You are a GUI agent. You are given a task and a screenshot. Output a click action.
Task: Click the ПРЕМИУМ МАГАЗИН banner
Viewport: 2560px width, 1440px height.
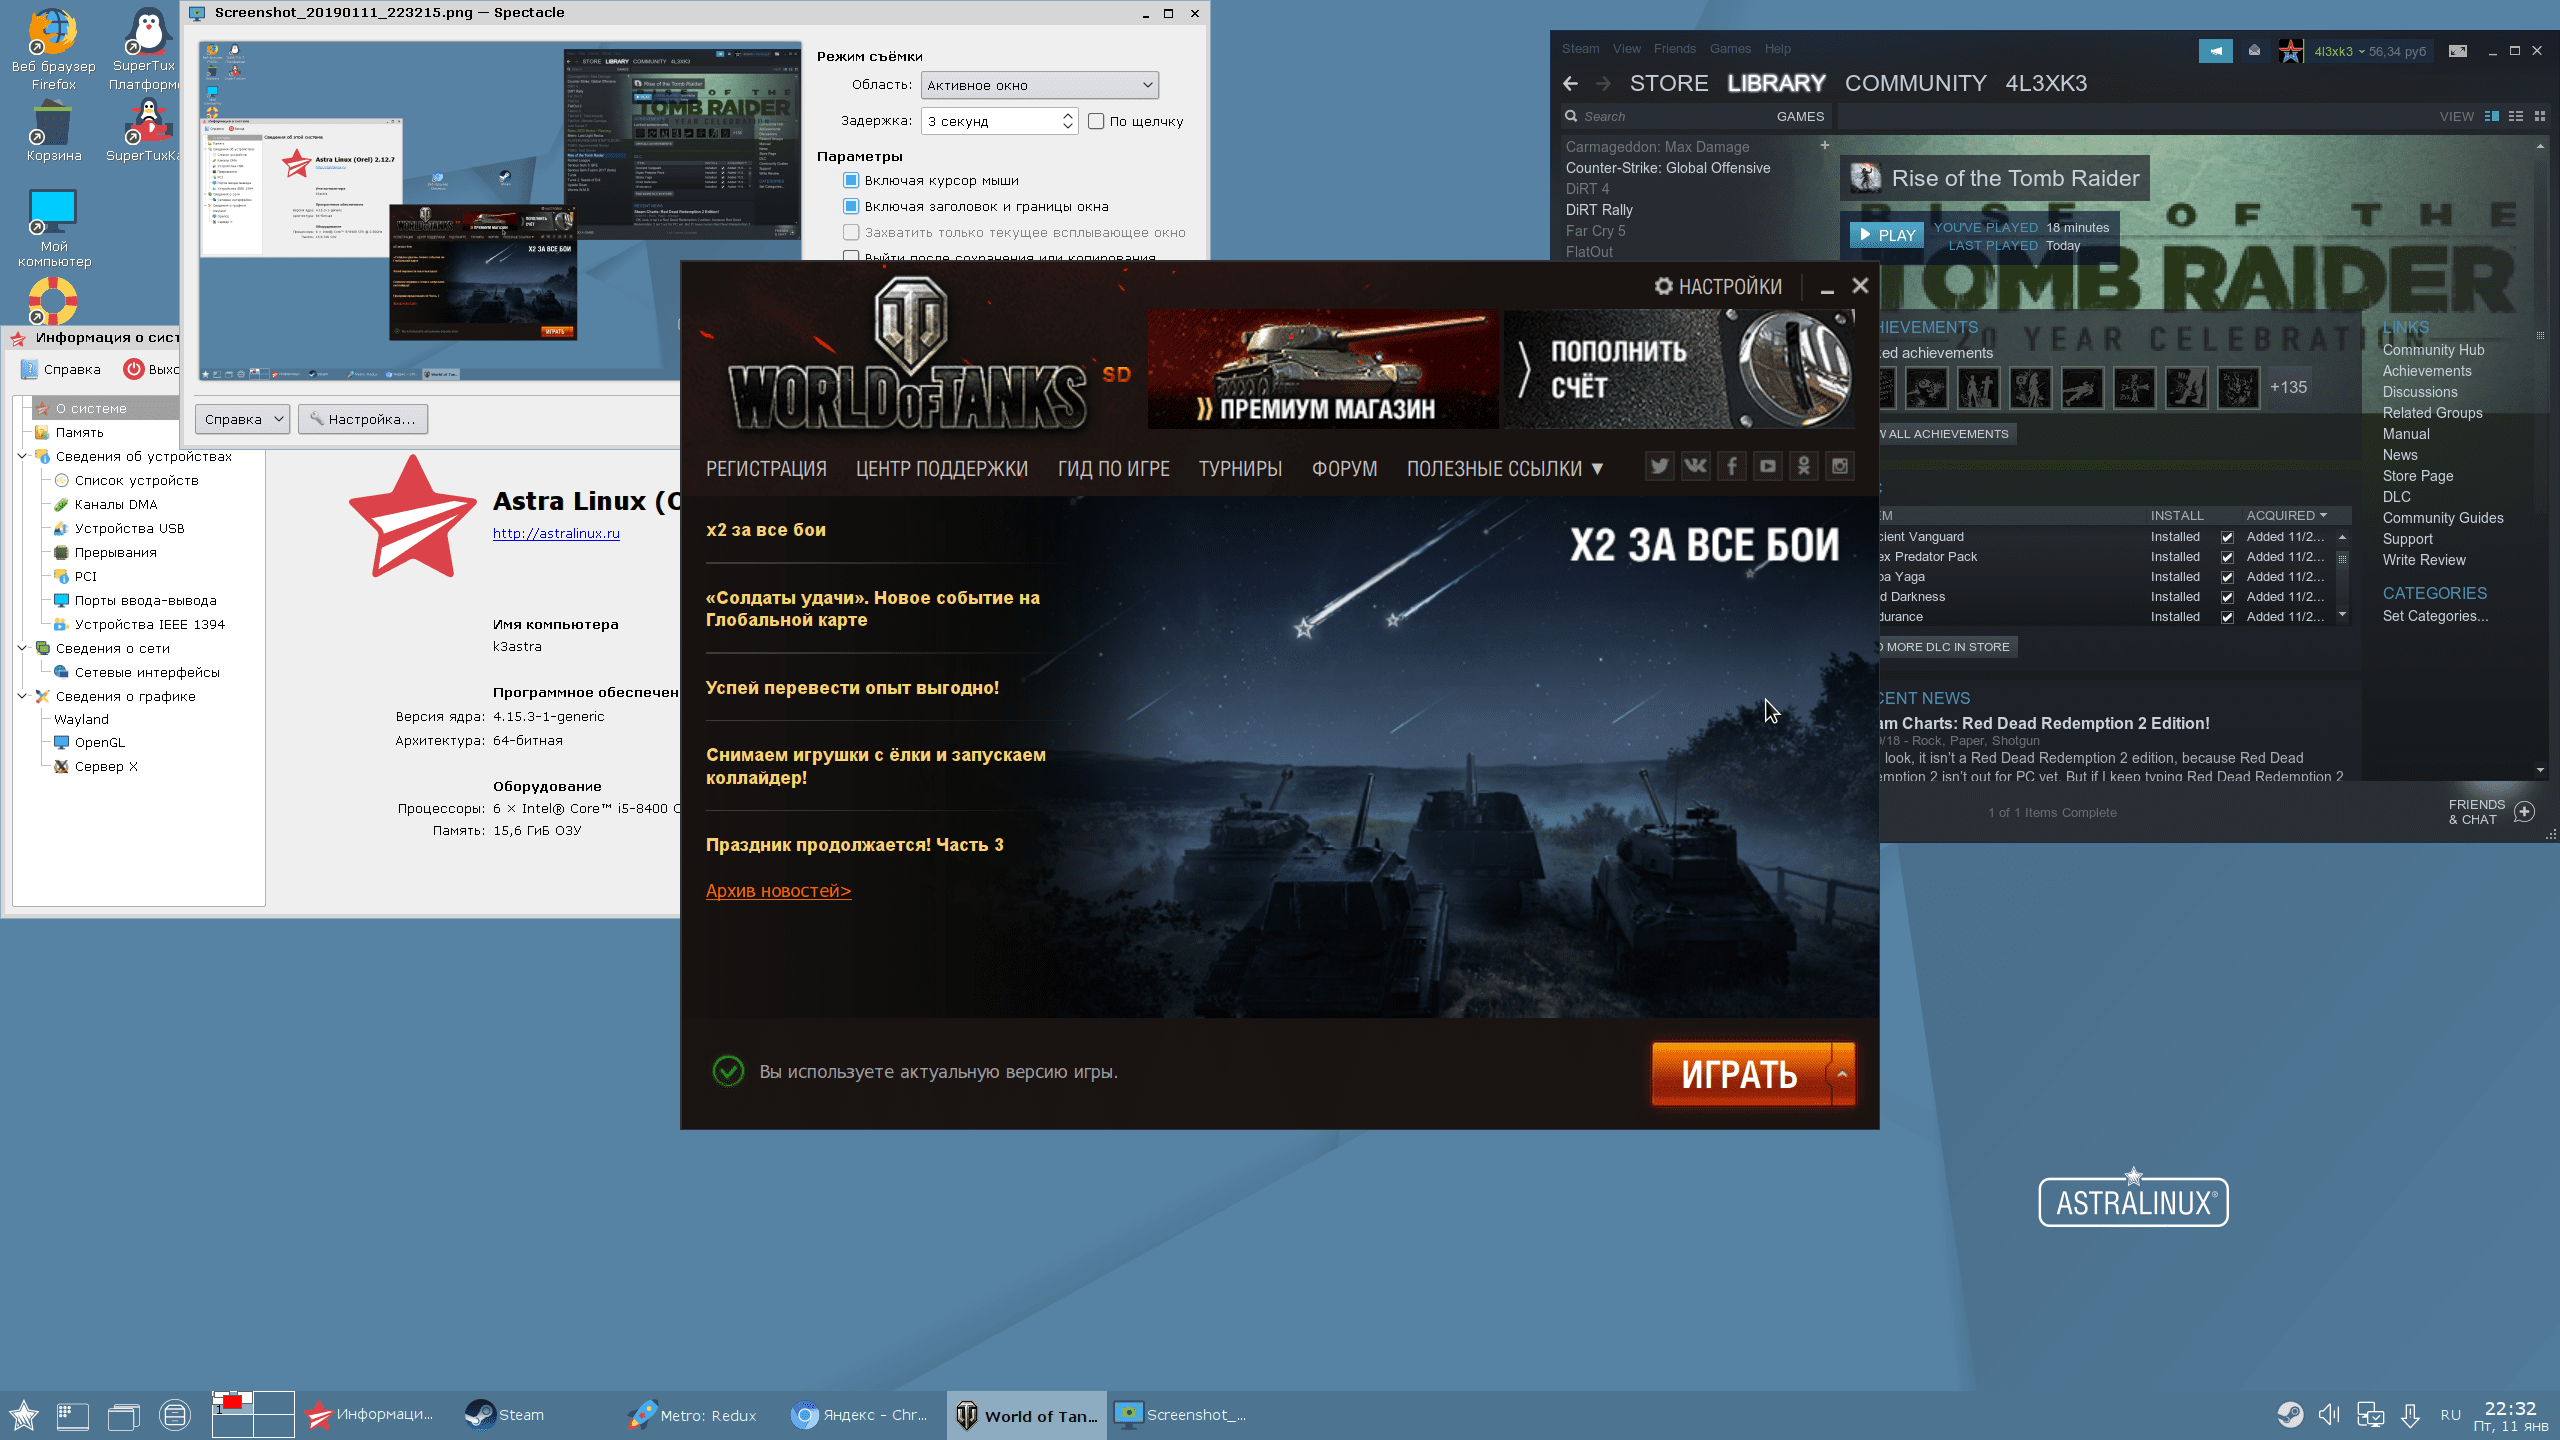pyautogui.click(x=1322, y=369)
